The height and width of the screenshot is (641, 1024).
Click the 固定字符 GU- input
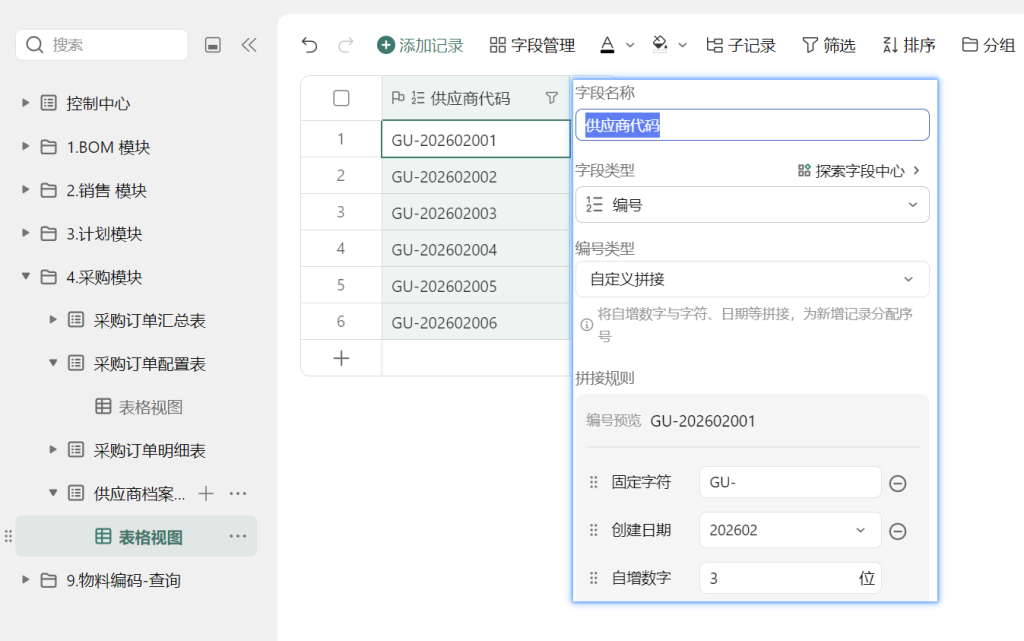790,482
